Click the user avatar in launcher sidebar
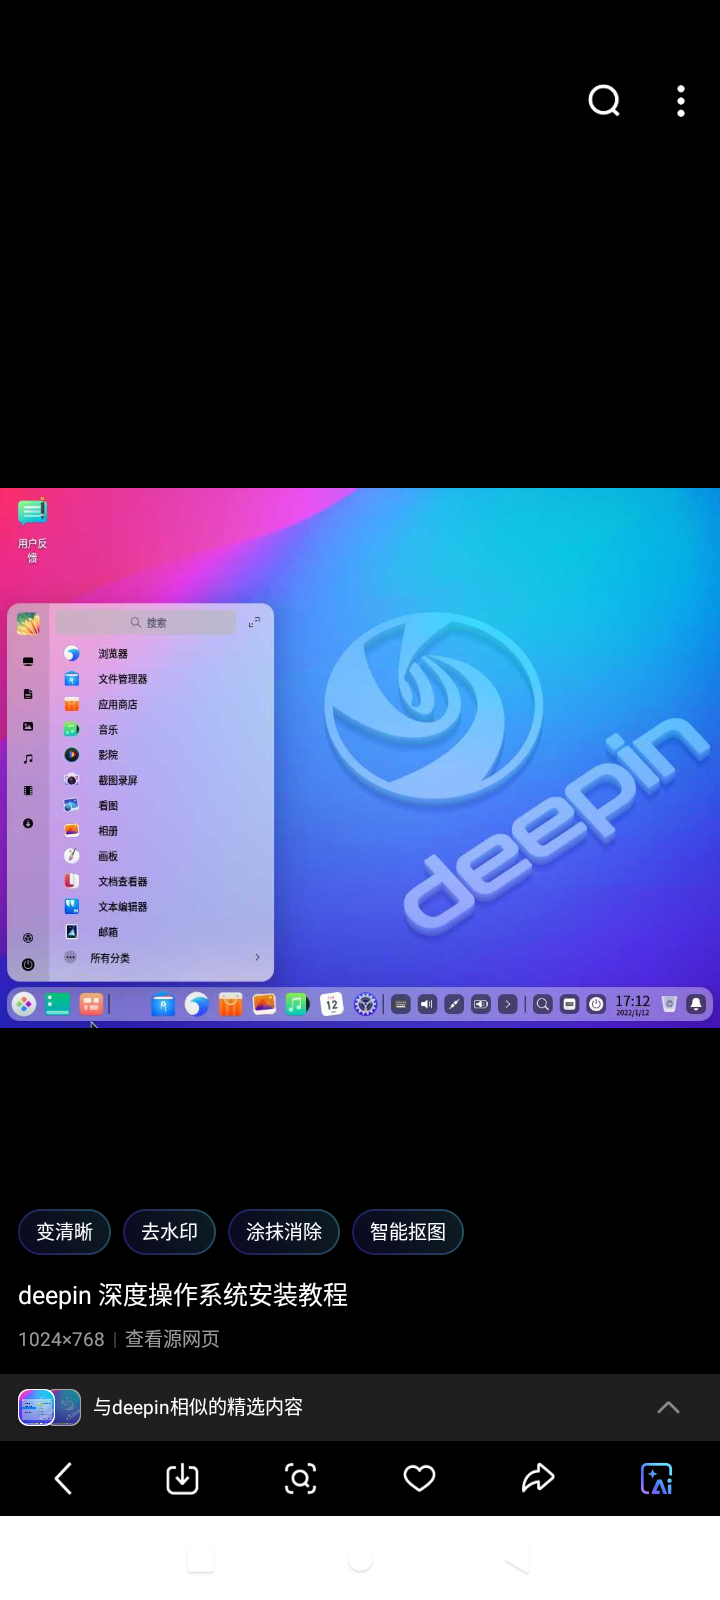The image size is (720, 1600). [28, 624]
